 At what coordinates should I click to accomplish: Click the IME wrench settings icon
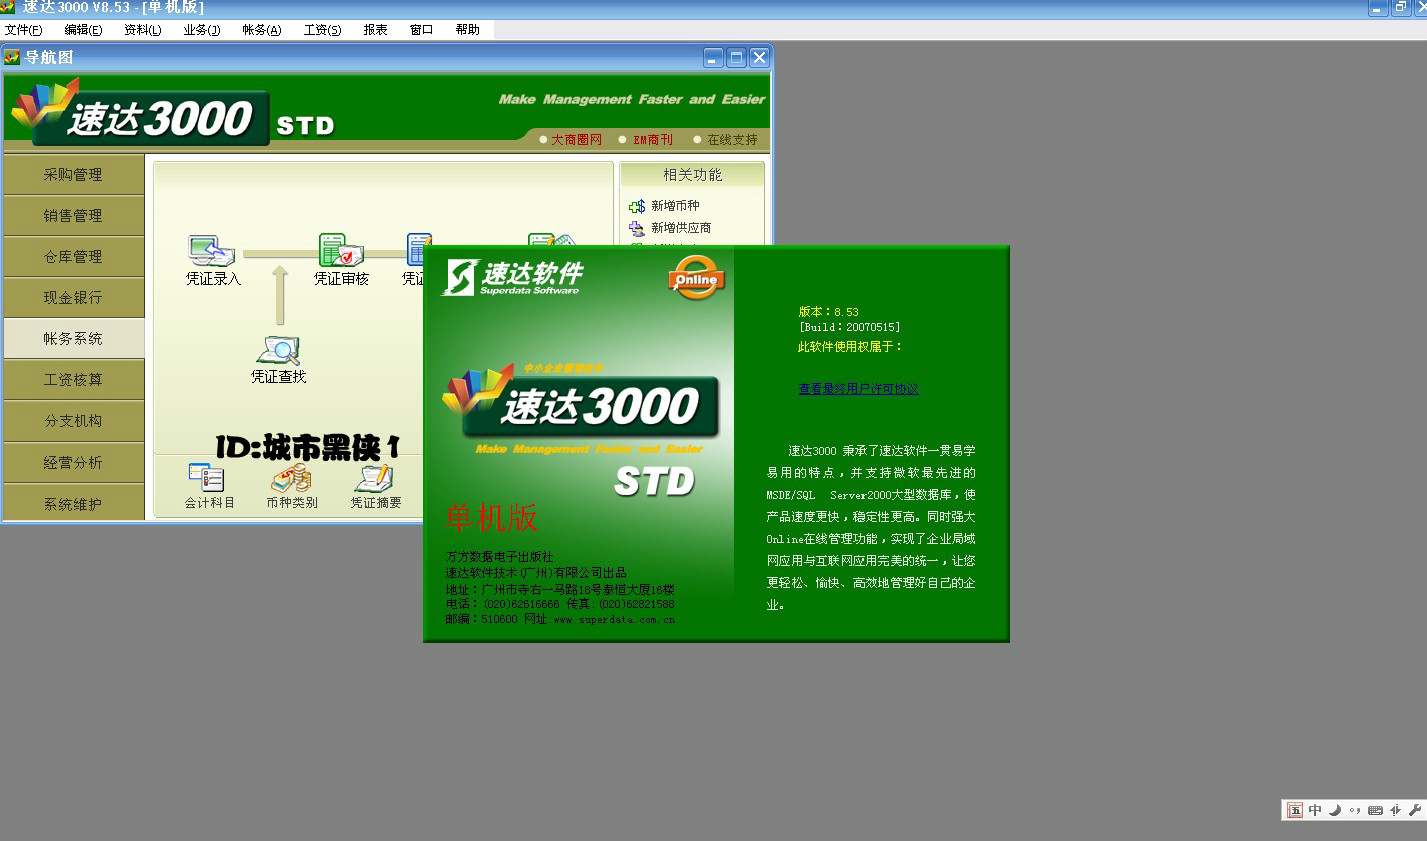click(x=1415, y=810)
